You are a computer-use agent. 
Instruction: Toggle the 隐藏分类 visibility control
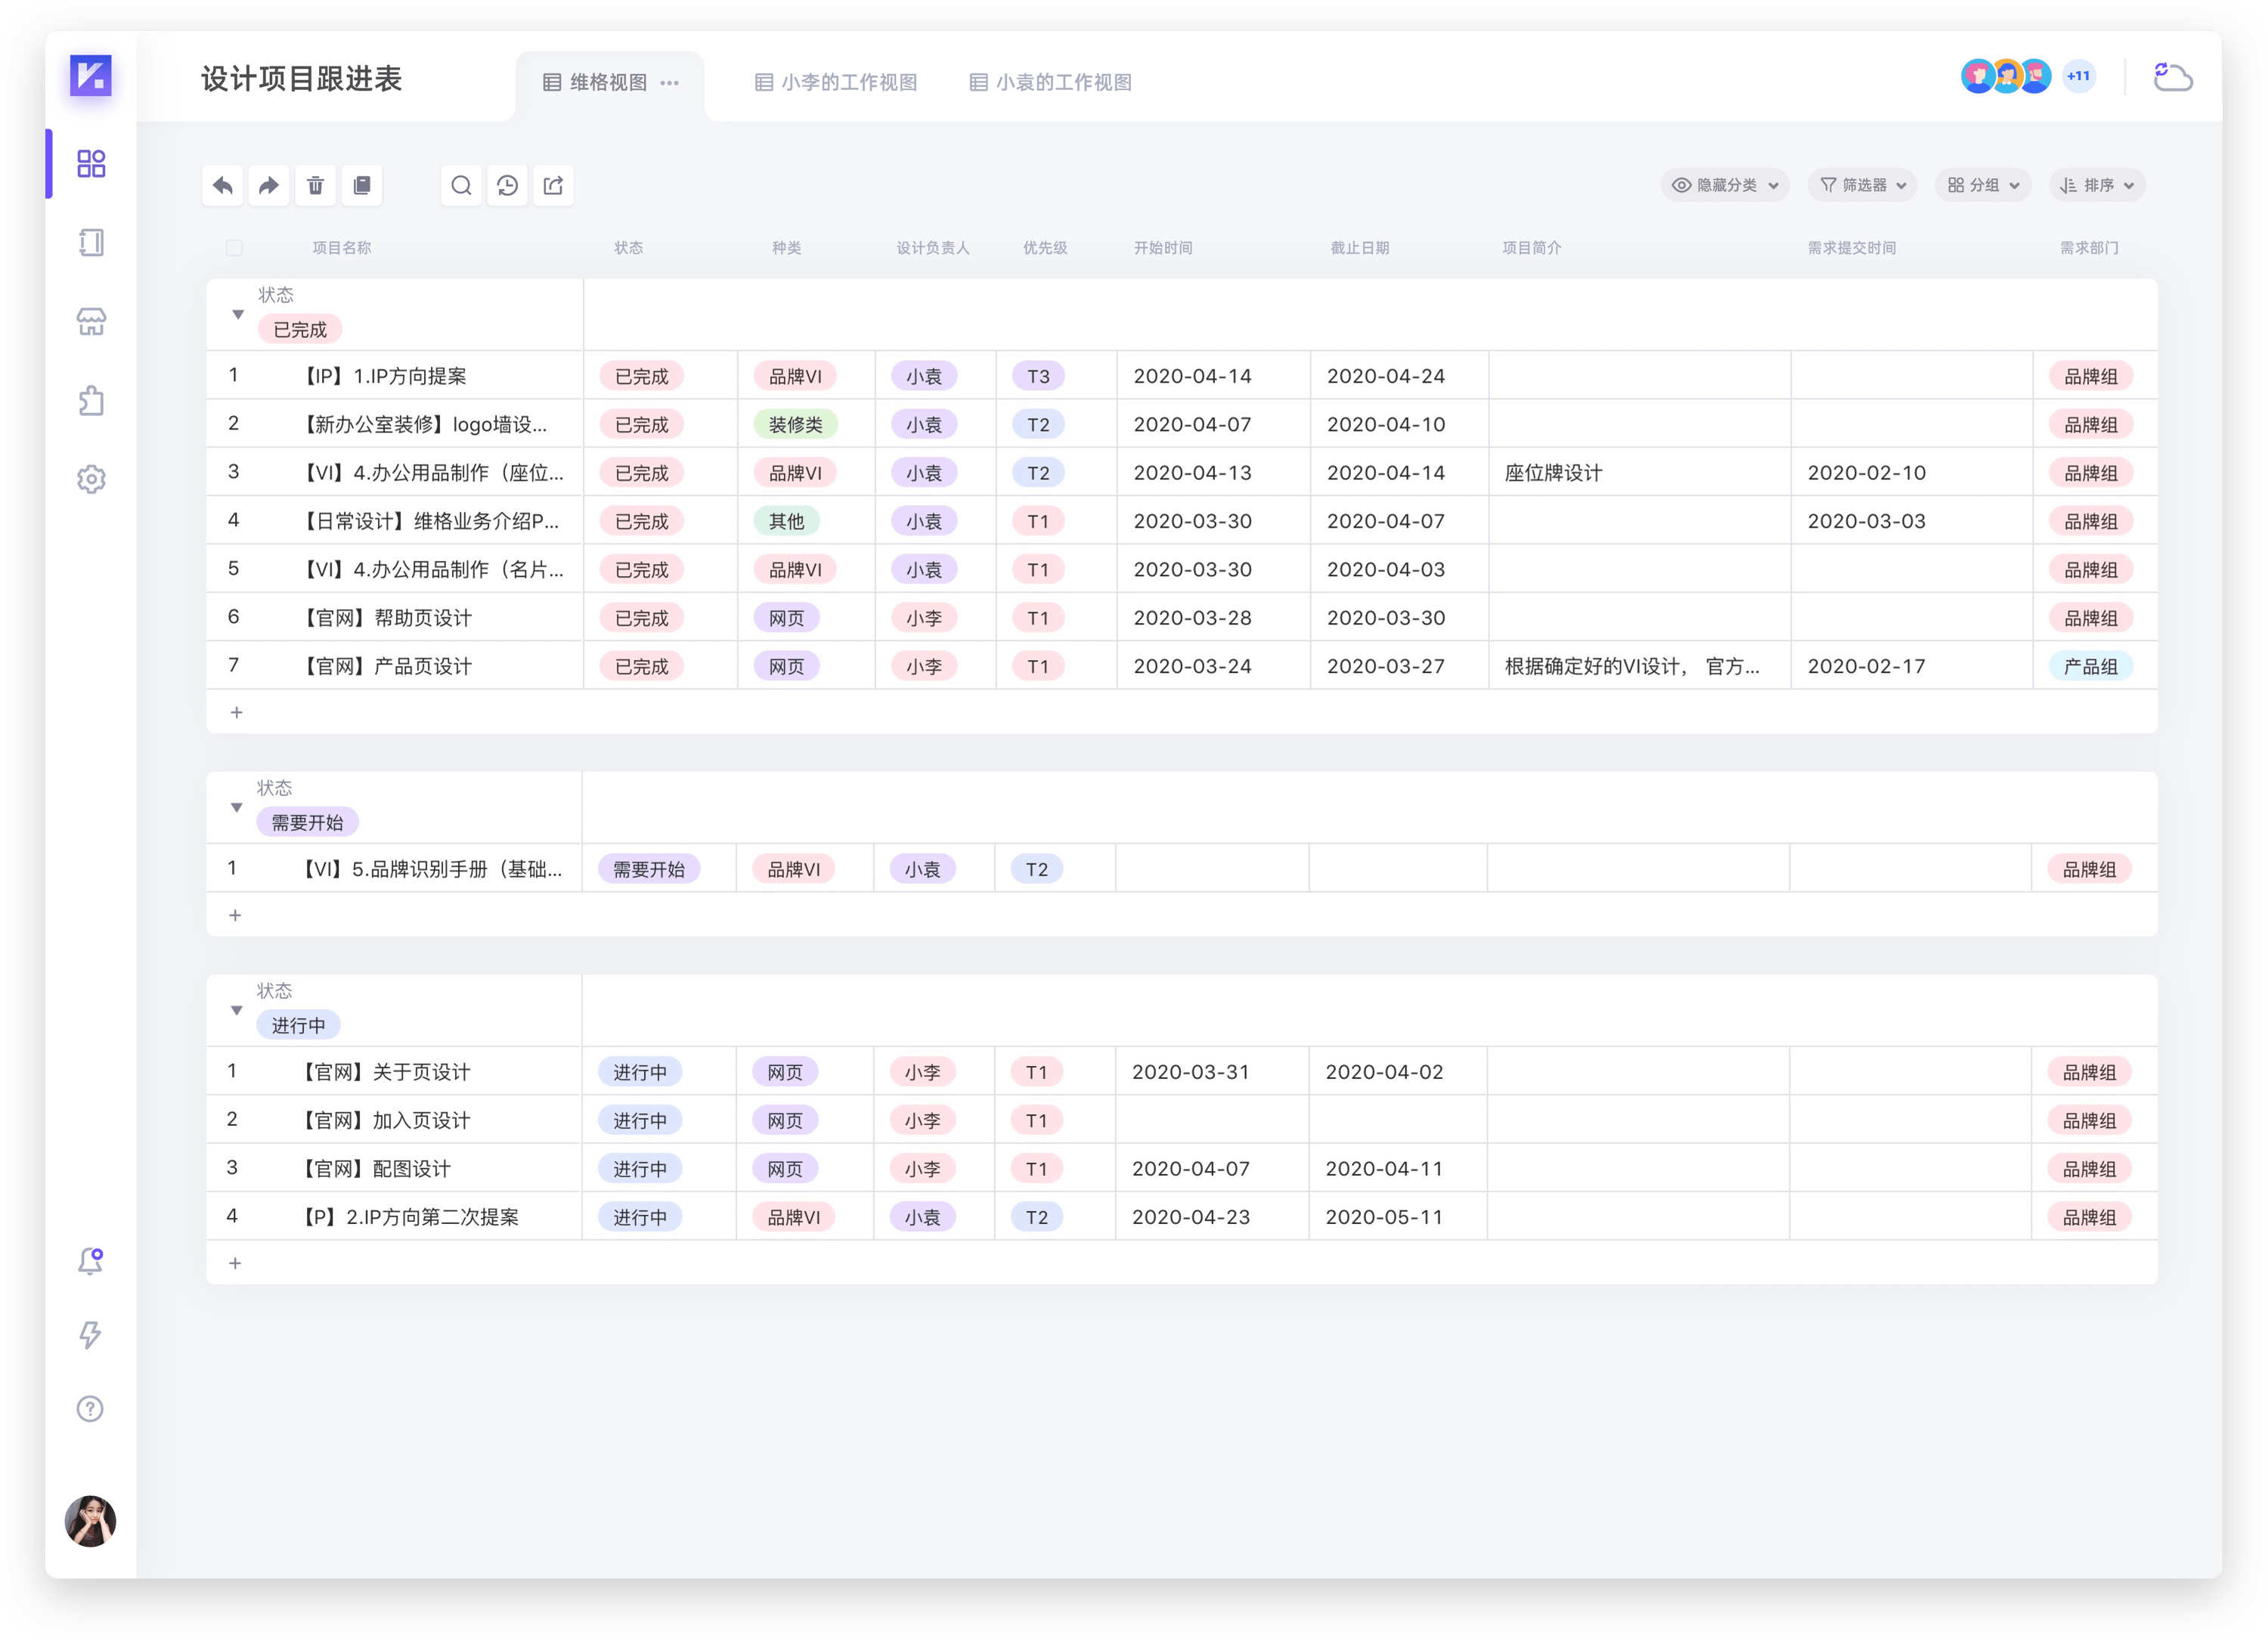[1725, 185]
